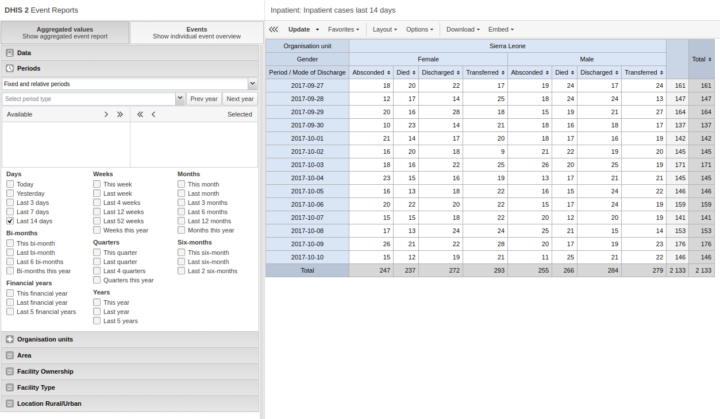Tick the This year checkbox
Viewport: 720px width, 419px height.
point(97,302)
